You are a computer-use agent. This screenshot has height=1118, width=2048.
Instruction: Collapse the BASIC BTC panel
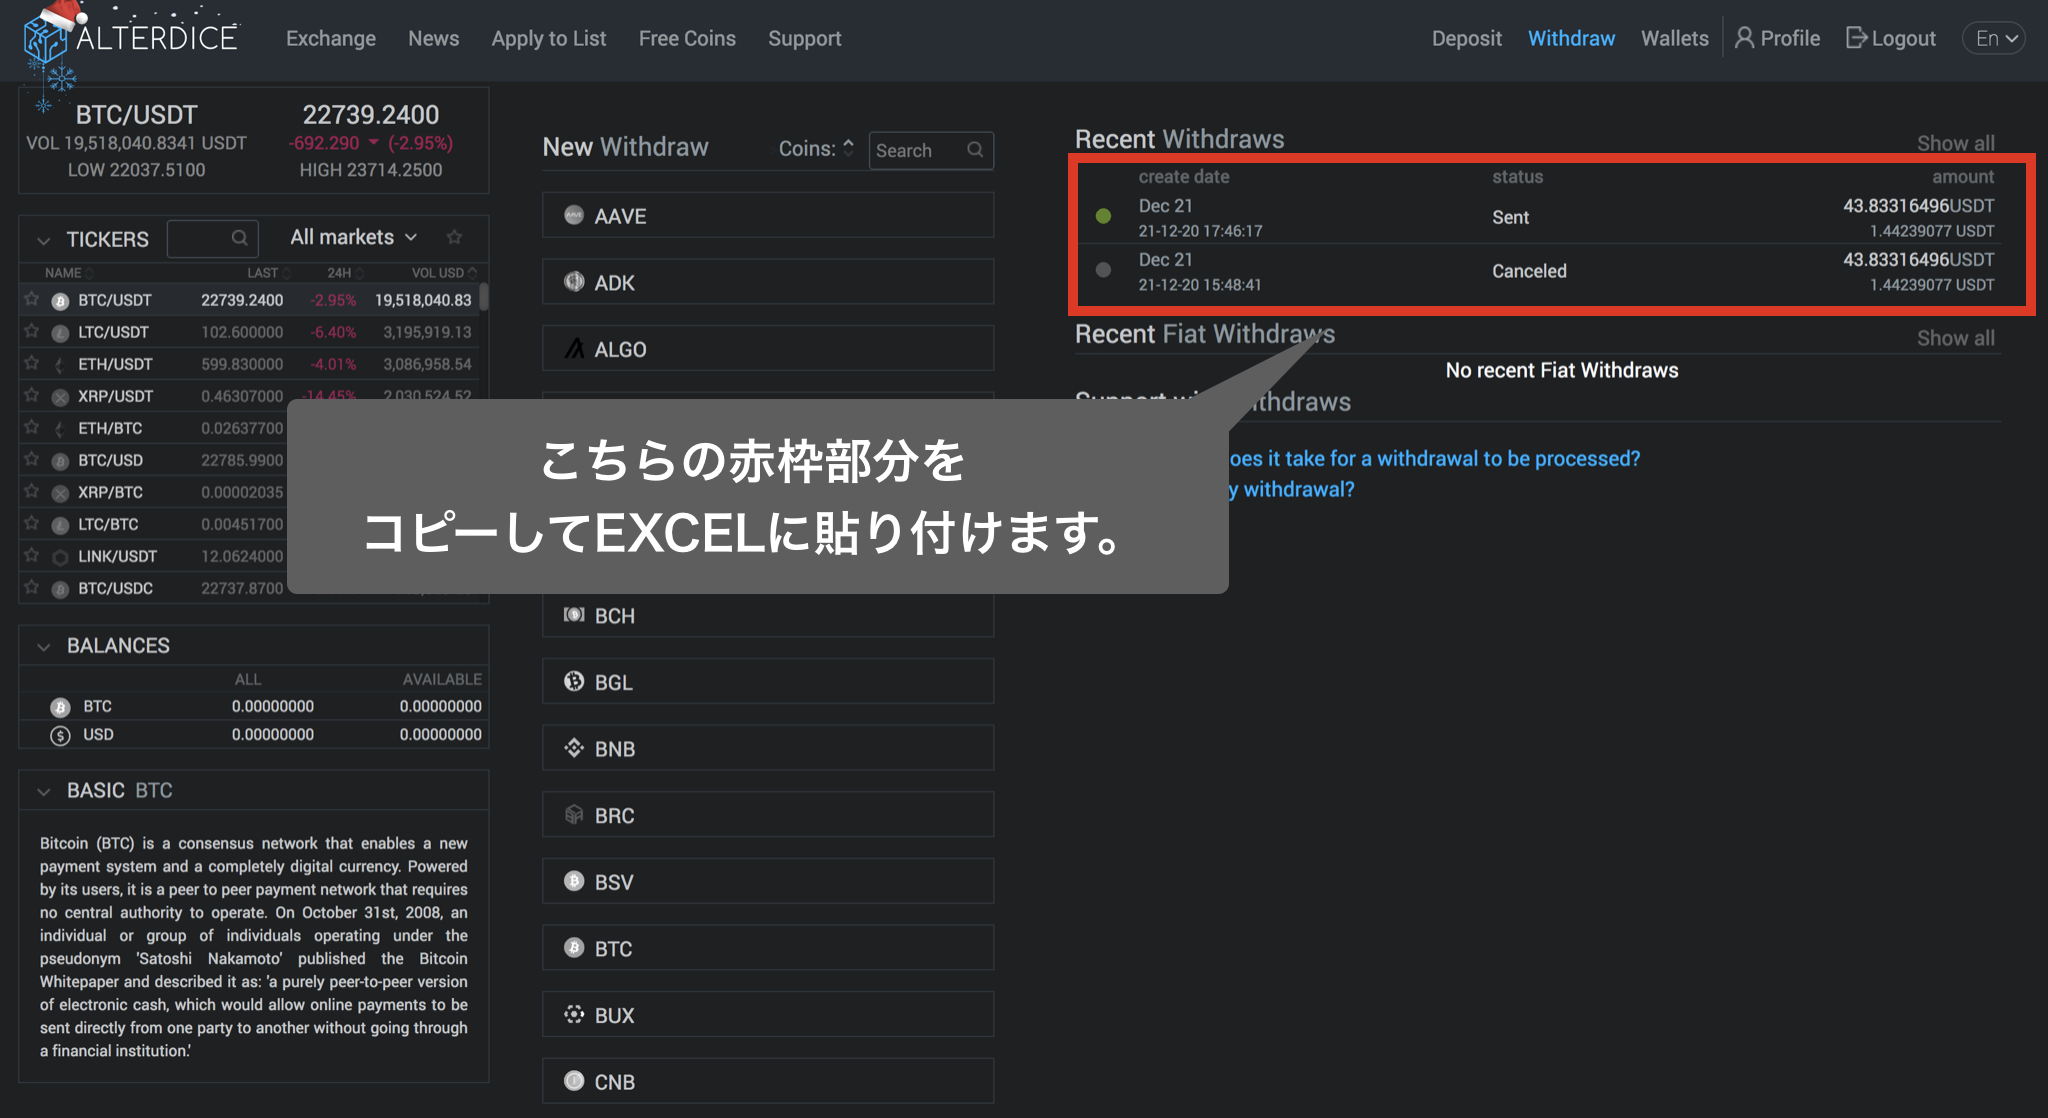point(43,792)
